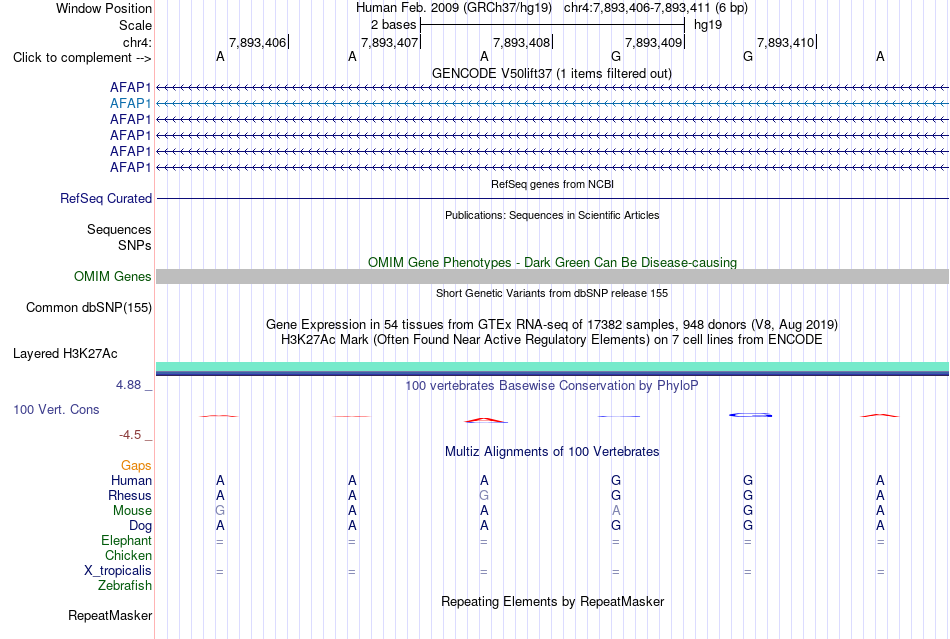Click the Scale label in left margin
Screen dimensions: 950x639
coord(135,25)
